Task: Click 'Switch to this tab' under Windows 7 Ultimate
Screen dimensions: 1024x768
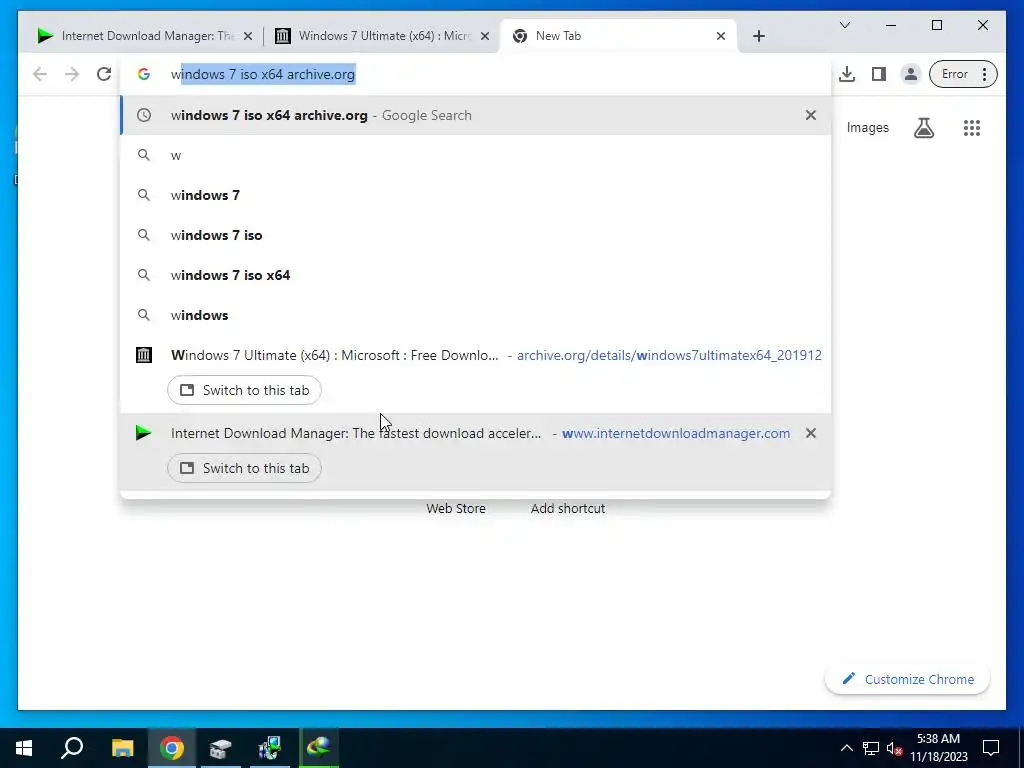Action: pos(244,390)
